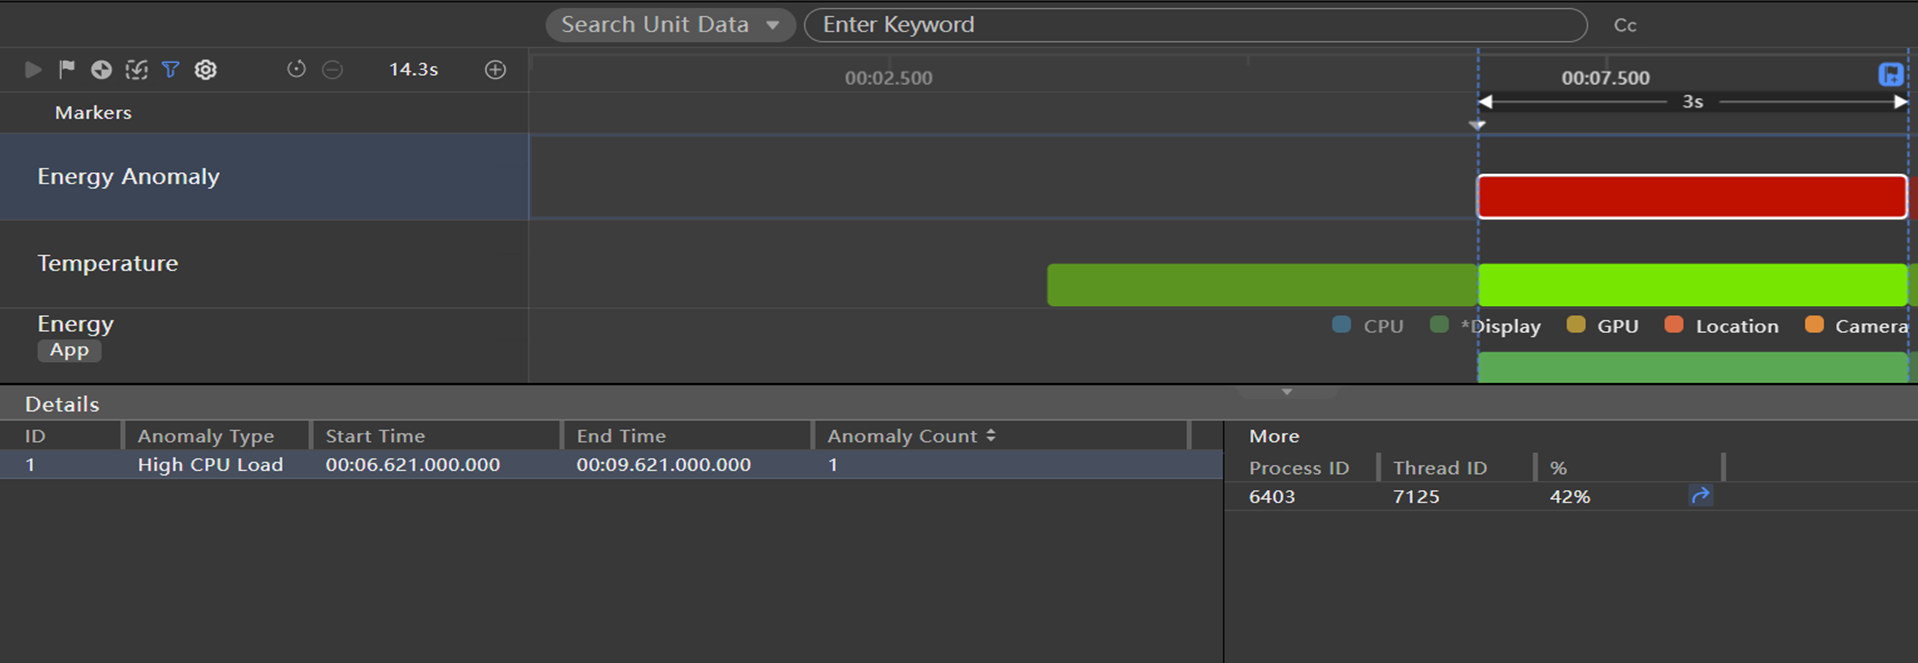Click the blue add-flag icon on the timeline

[1890, 74]
